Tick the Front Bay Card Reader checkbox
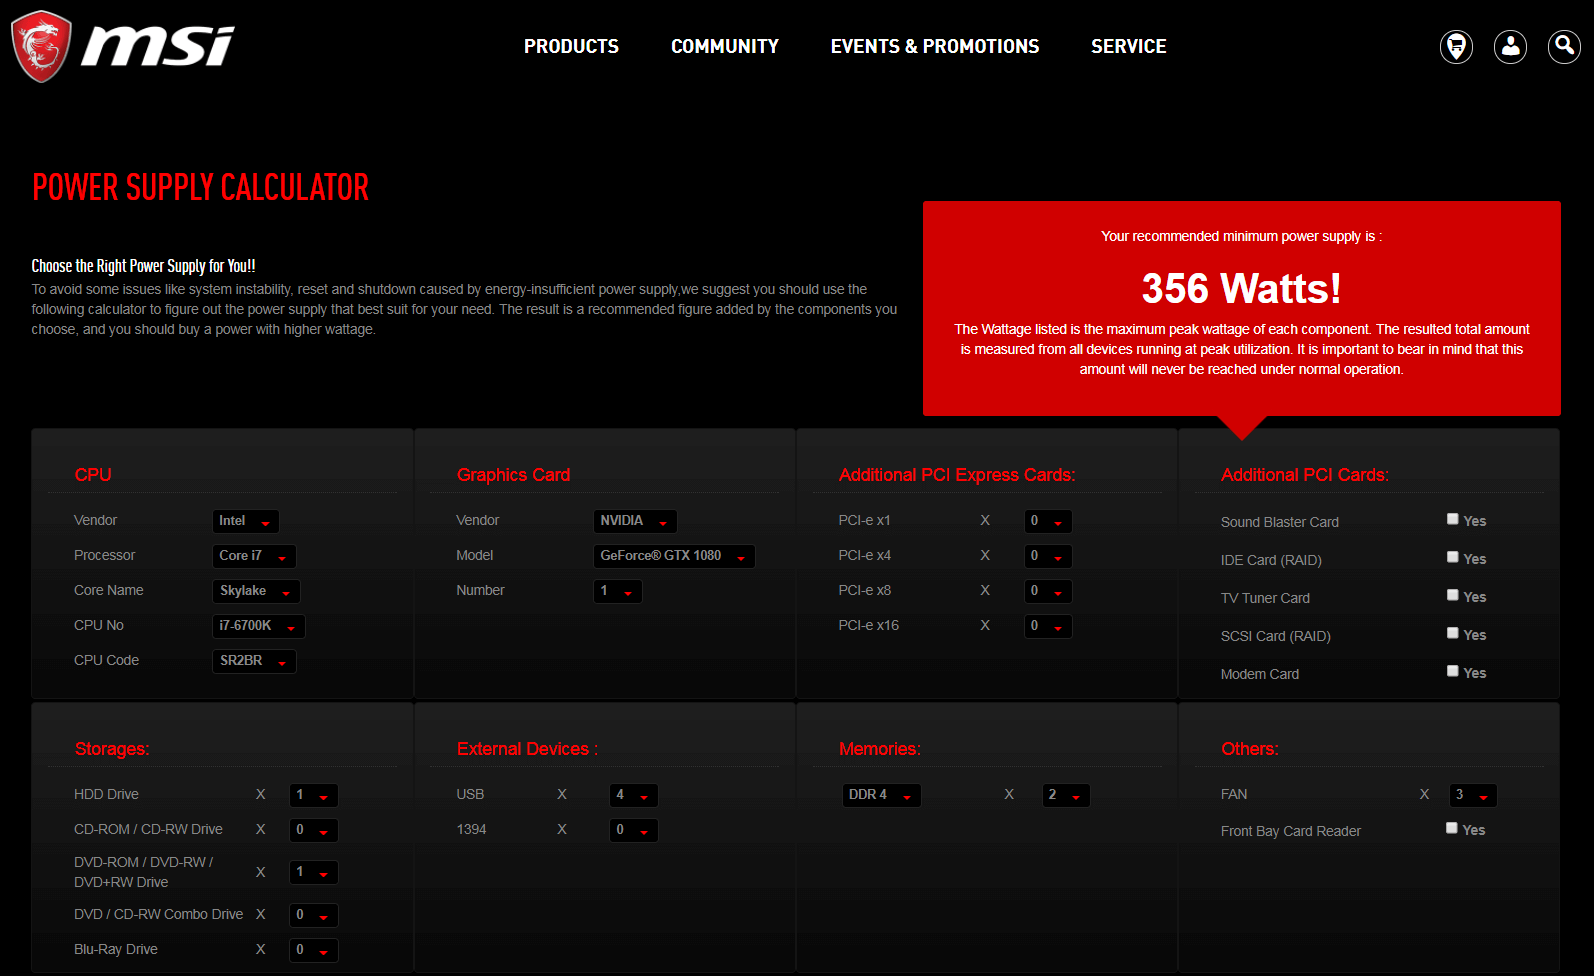 [x=1451, y=828]
